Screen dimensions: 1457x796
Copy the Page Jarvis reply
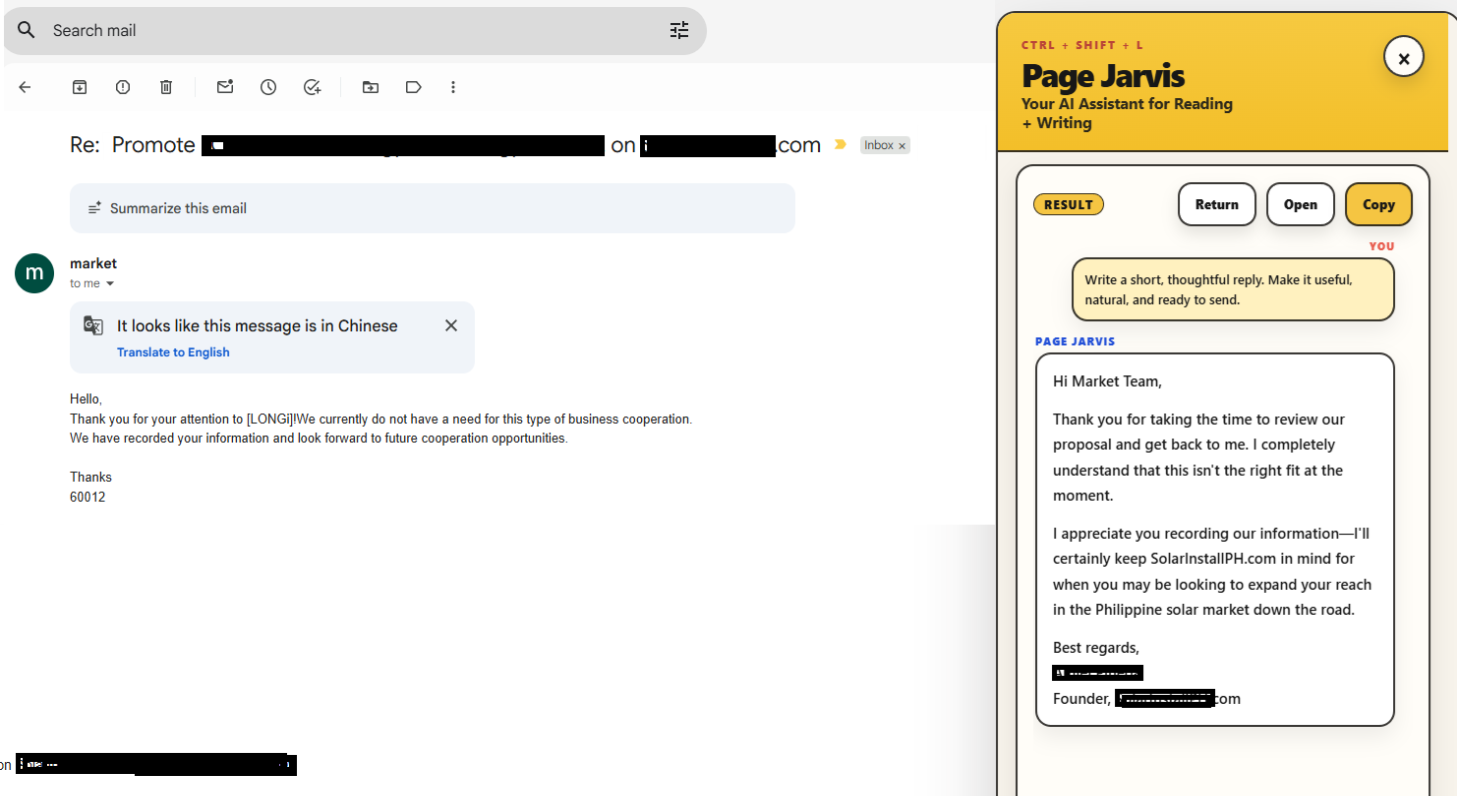coord(1378,204)
